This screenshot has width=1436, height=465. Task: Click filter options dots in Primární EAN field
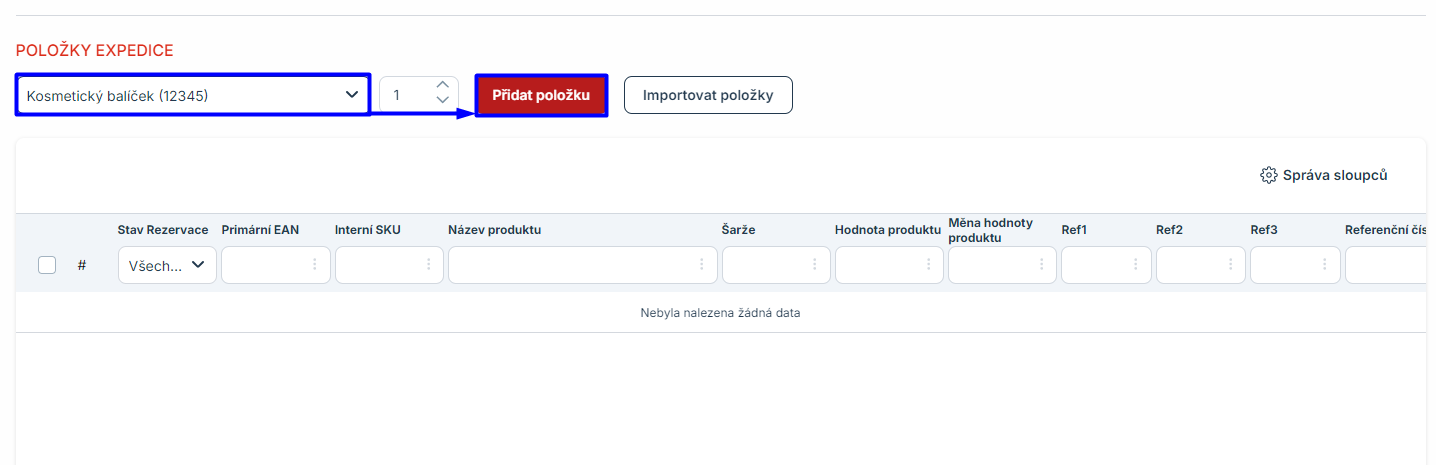point(315,265)
